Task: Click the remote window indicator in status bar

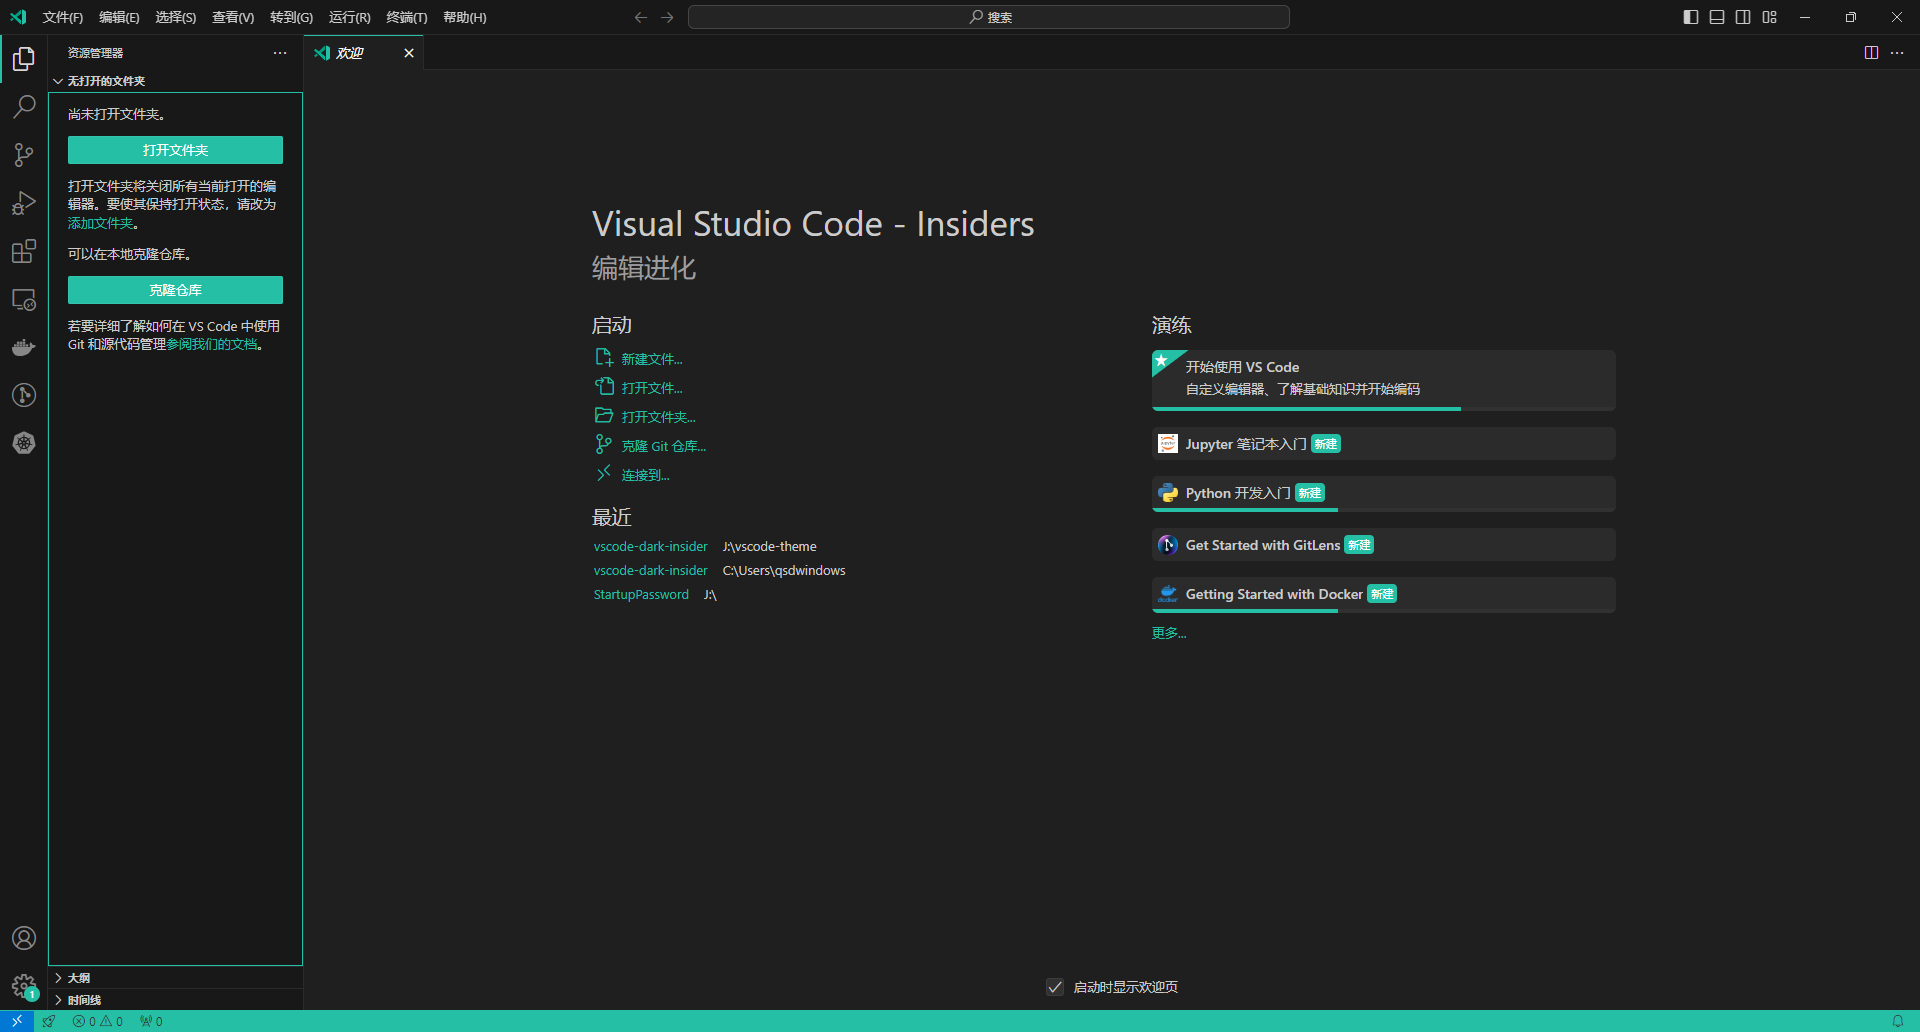Action: pos(17,1021)
